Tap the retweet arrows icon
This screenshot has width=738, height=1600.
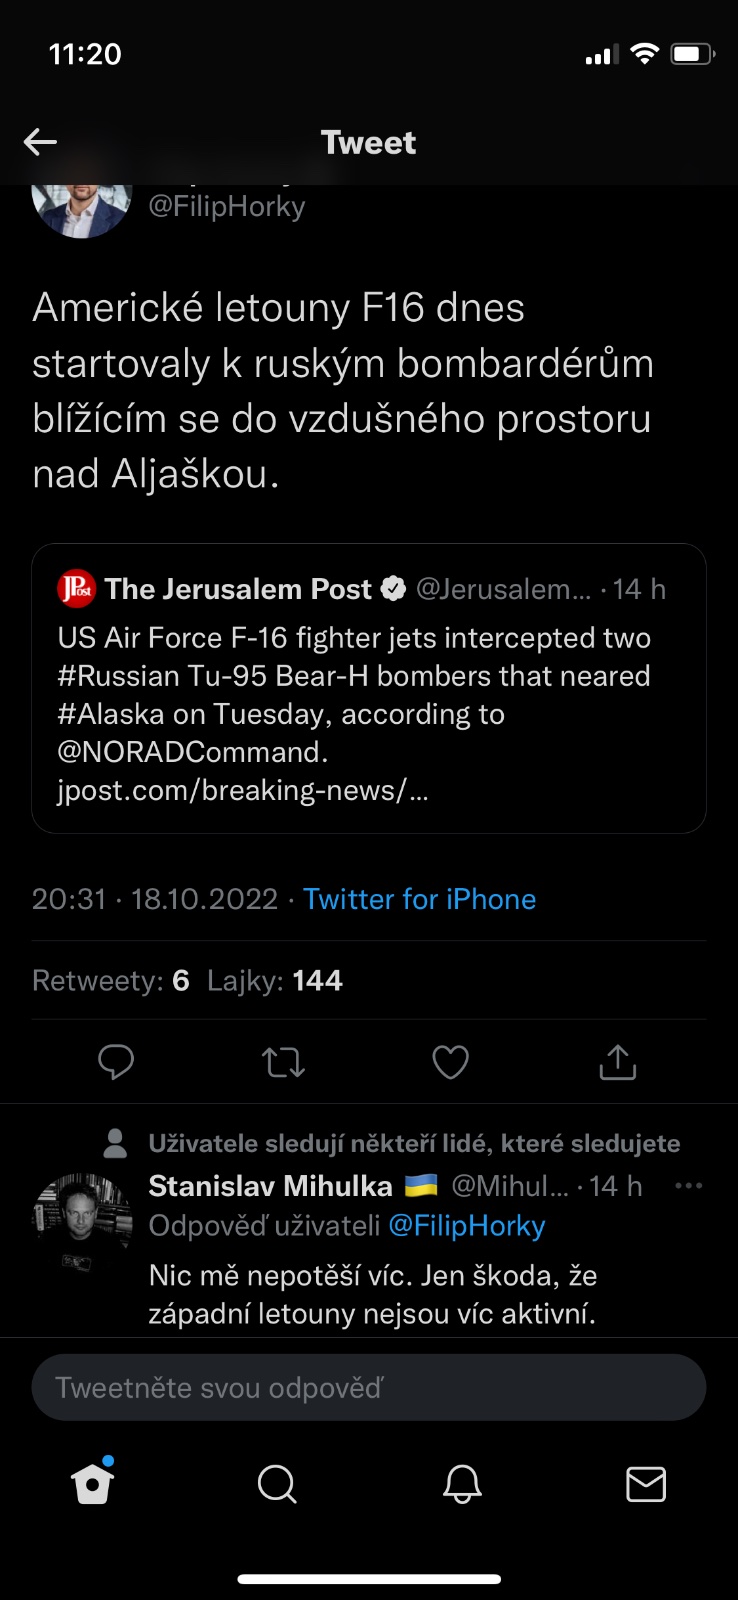[x=283, y=1062]
